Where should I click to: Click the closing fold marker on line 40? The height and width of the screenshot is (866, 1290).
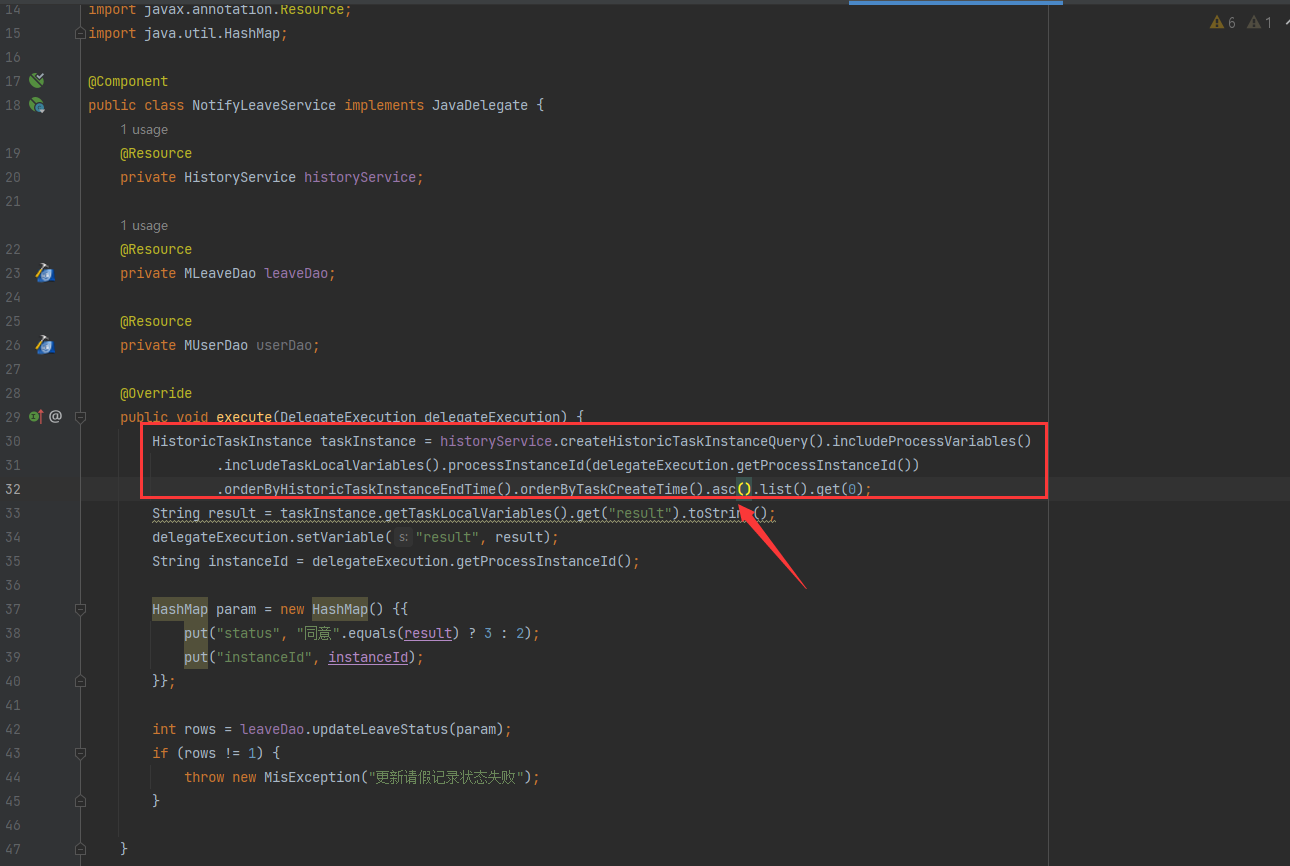[80, 681]
